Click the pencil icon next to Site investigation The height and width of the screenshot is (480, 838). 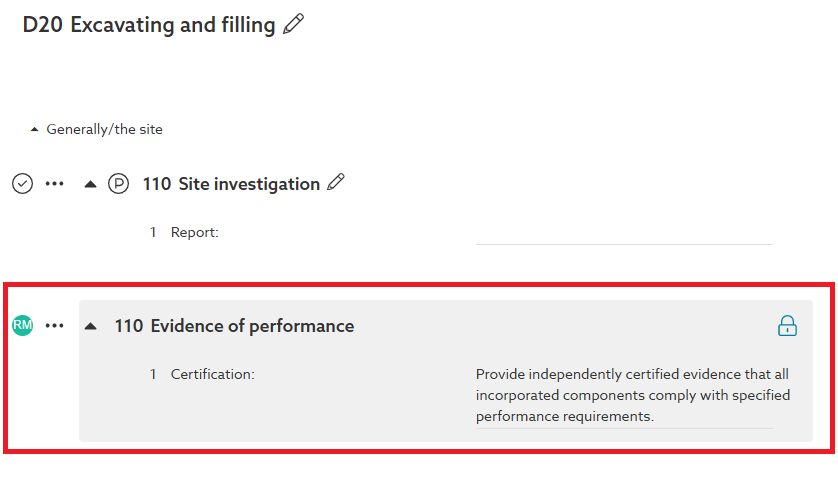pos(336,183)
